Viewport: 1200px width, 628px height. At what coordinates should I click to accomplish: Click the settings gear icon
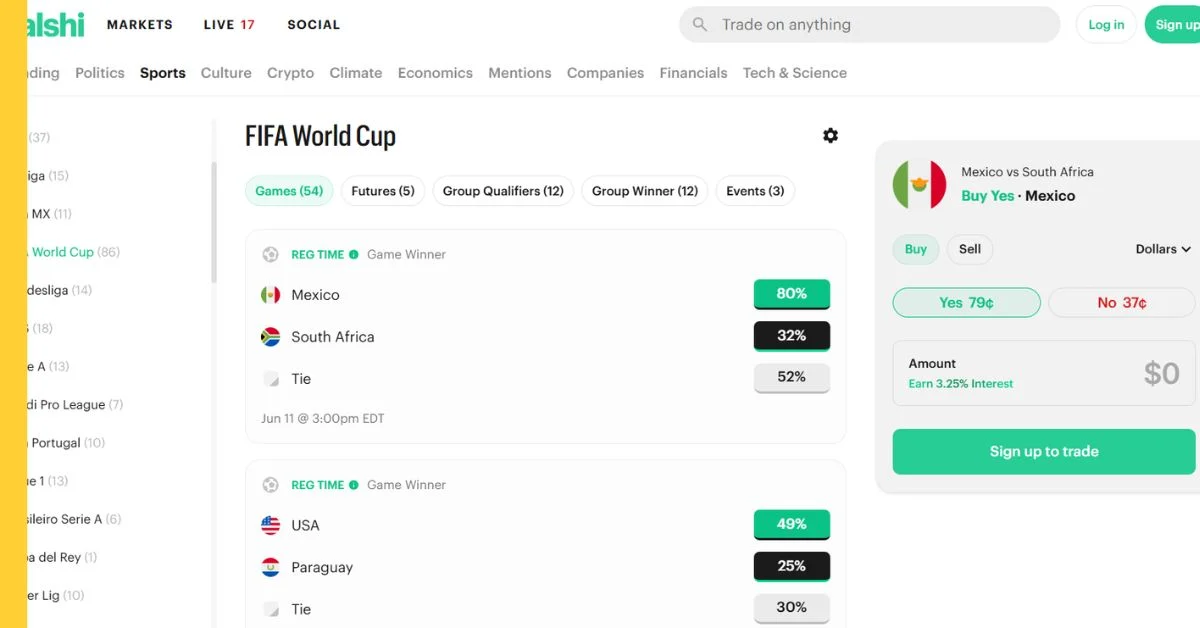830,135
